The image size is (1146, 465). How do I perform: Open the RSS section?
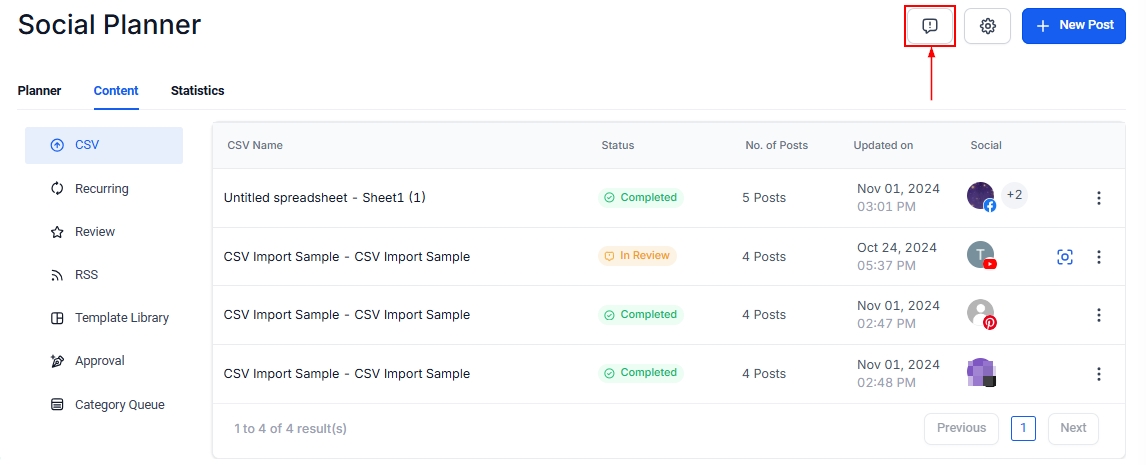(86, 275)
